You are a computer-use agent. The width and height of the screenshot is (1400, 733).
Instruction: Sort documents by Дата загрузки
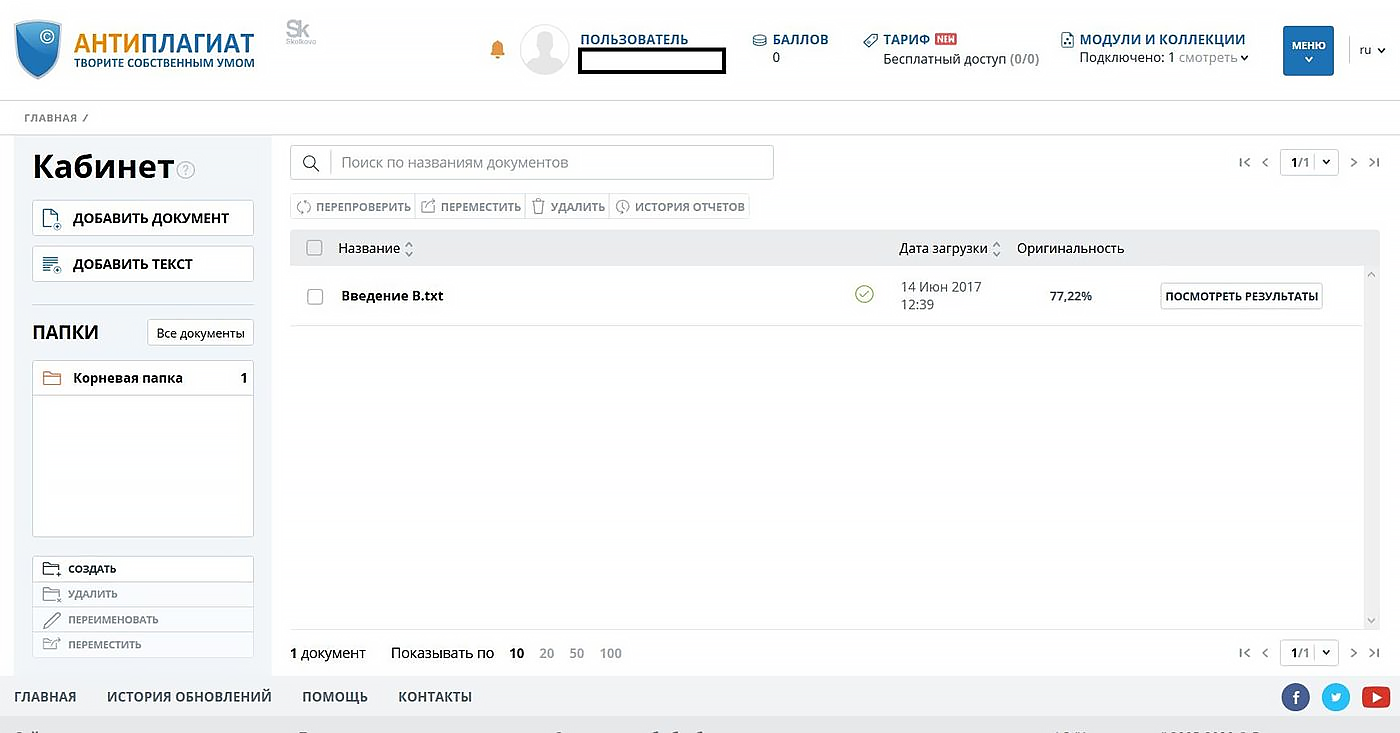(949, 248)
